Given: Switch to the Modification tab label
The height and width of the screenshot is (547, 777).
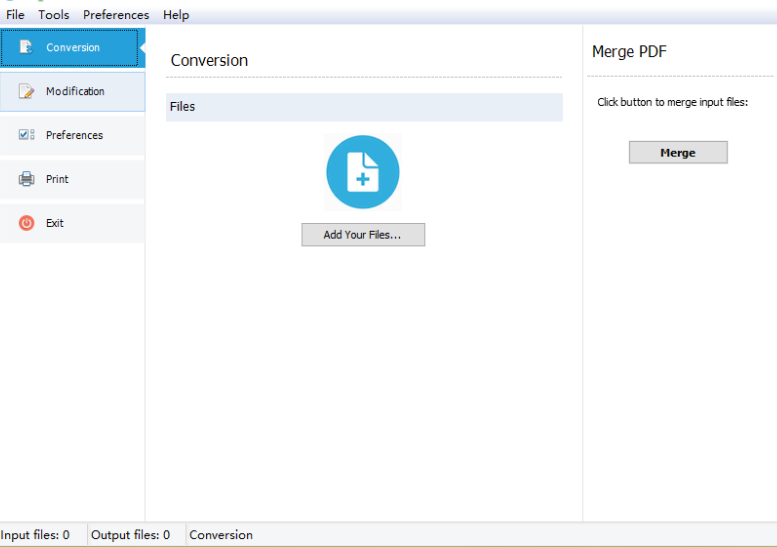Looking at the screenshot, I should (75, 91).
